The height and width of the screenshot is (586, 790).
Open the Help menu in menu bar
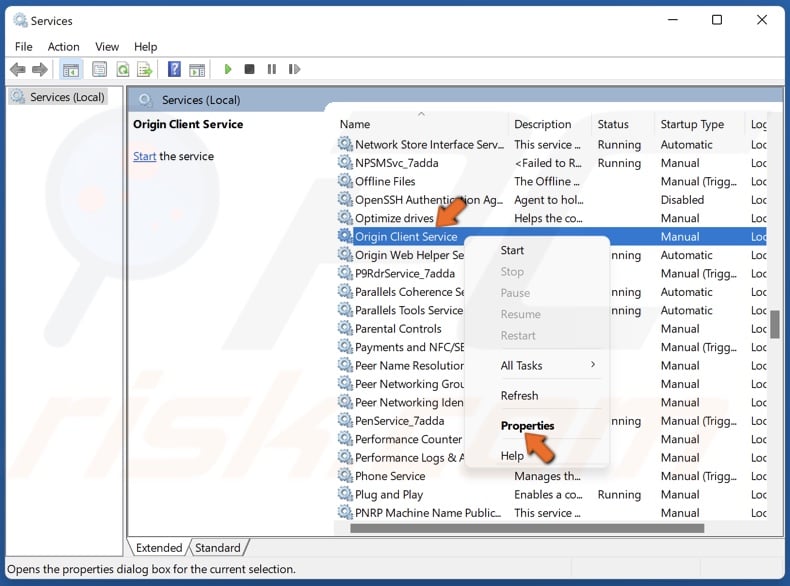tap(146, 47)
